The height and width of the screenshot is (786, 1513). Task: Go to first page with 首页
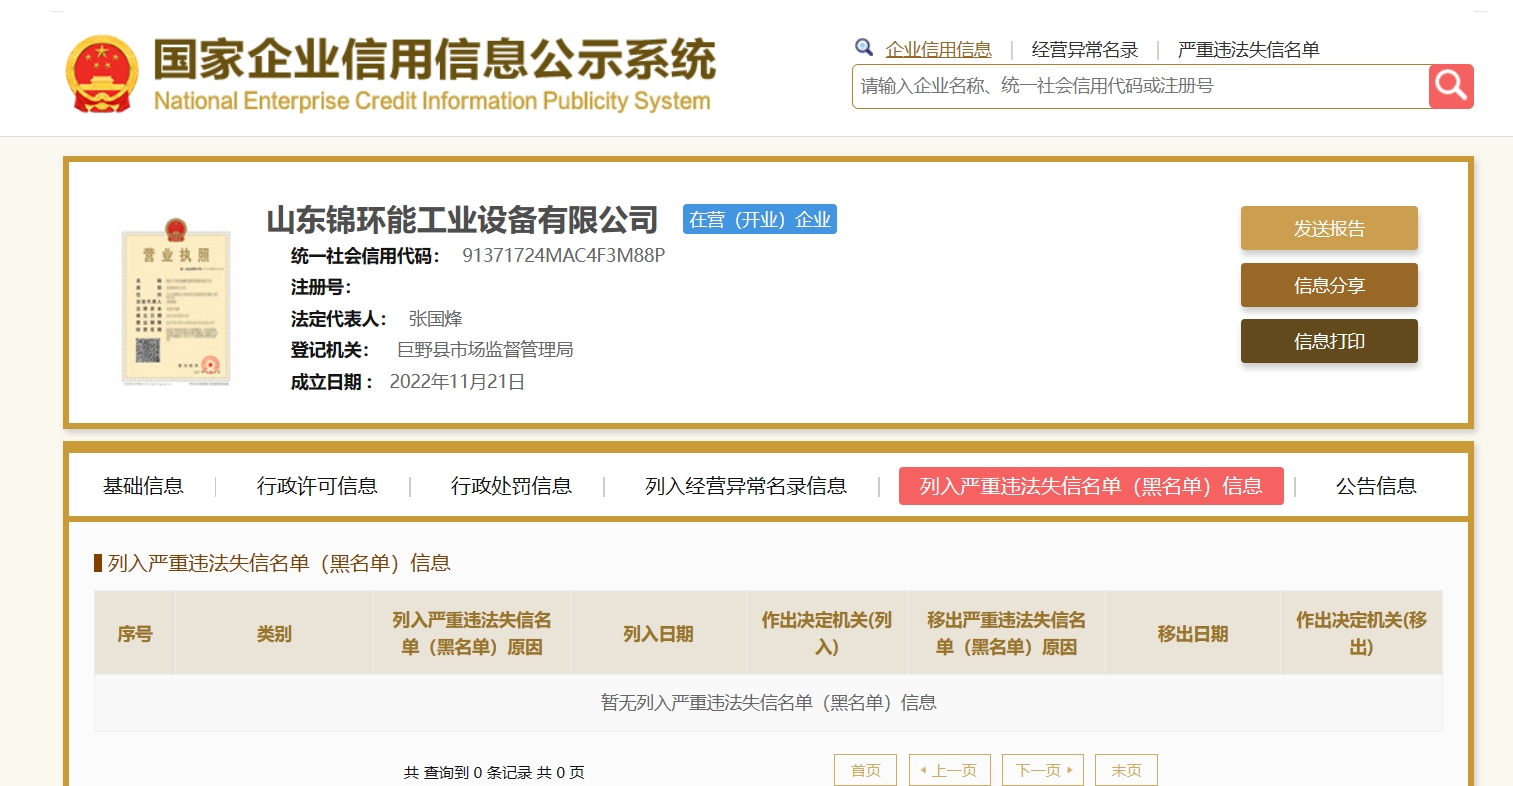coord(865,770)
